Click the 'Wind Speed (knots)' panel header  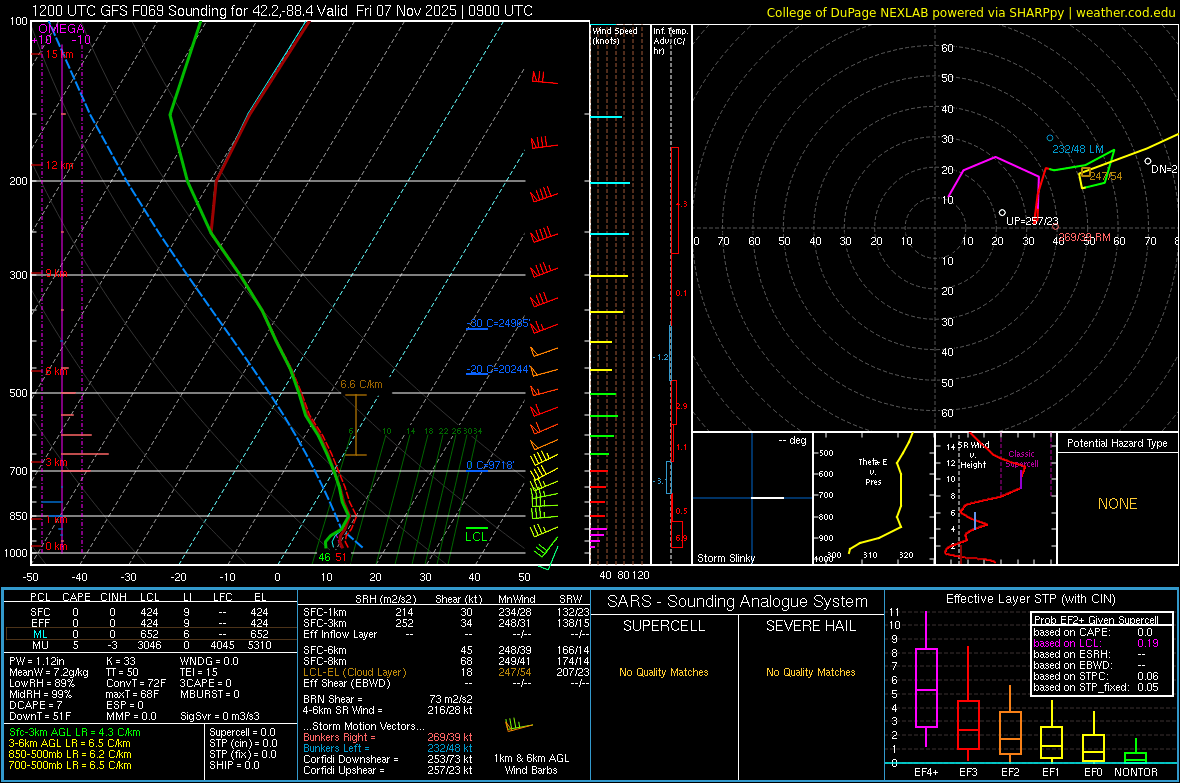point(615,35)
